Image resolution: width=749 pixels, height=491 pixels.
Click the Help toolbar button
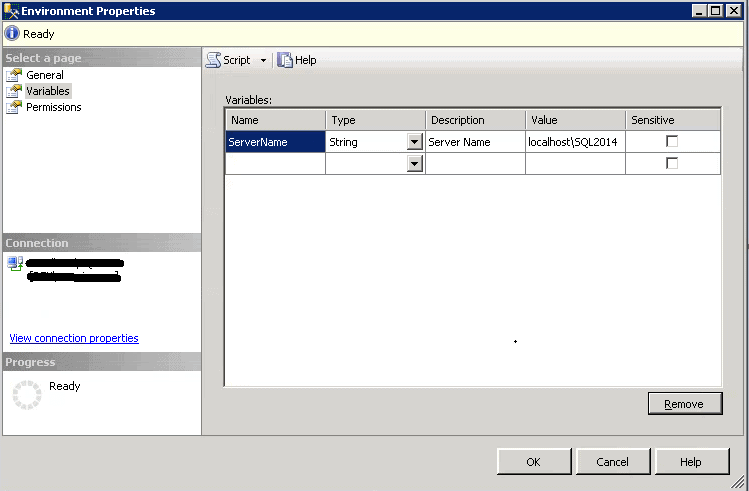click(x=297, y=60)
